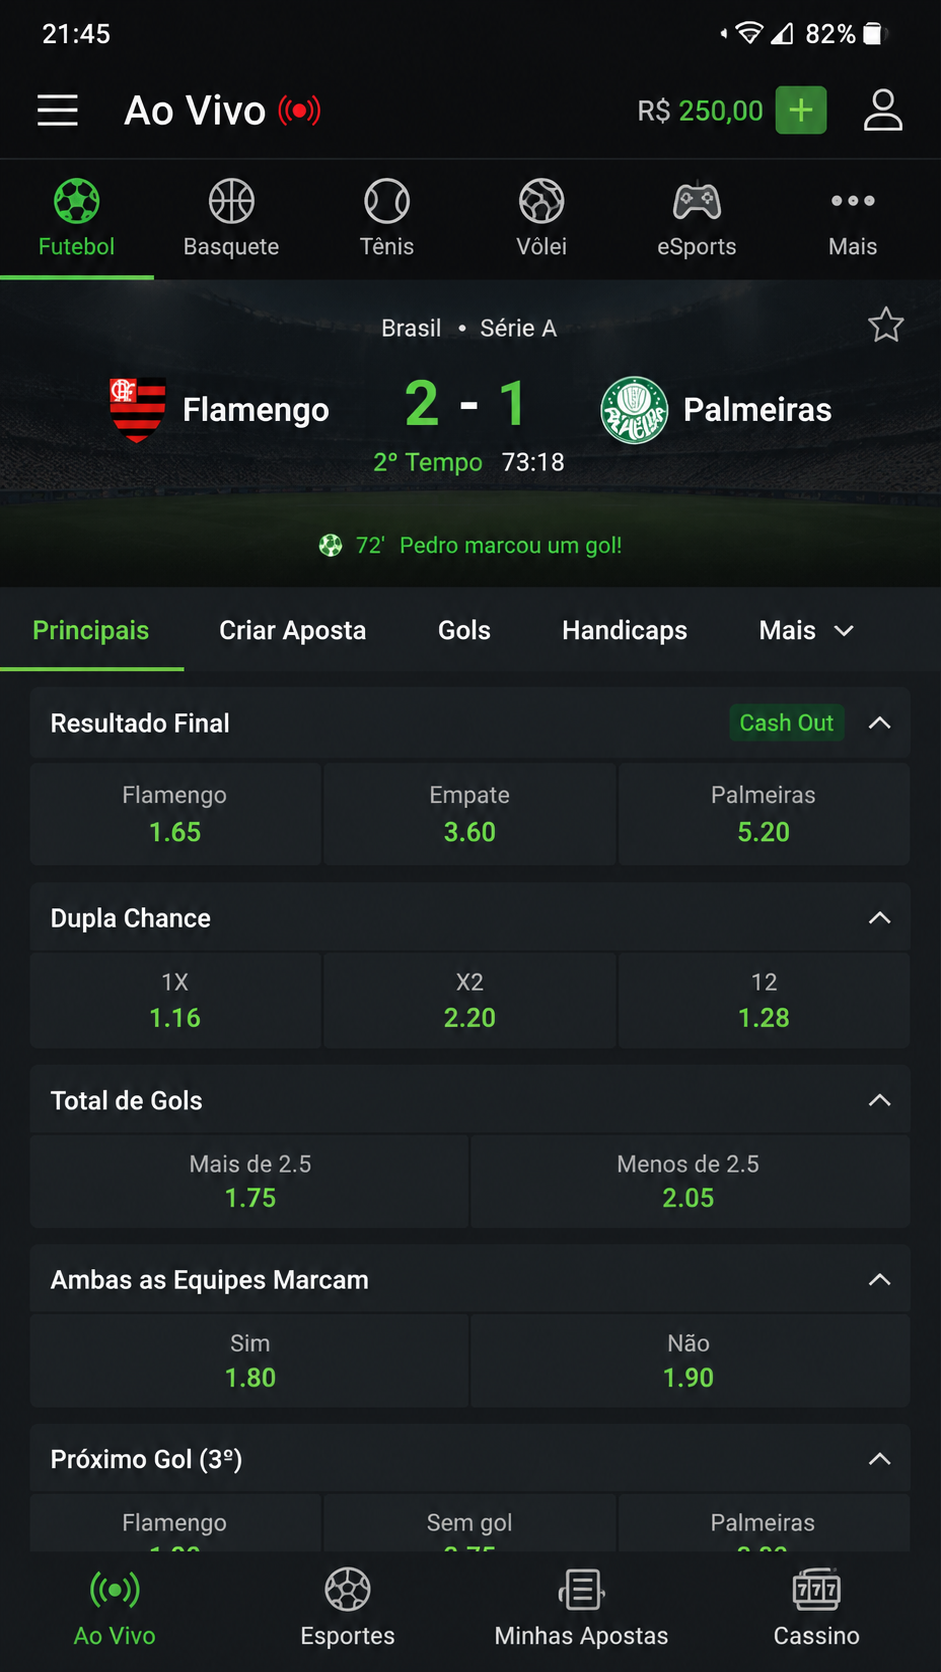Choose the eSports controller icon
The width and height of the screenshot is (941, 1672).
pyautogui.click(x=697, y=201)
